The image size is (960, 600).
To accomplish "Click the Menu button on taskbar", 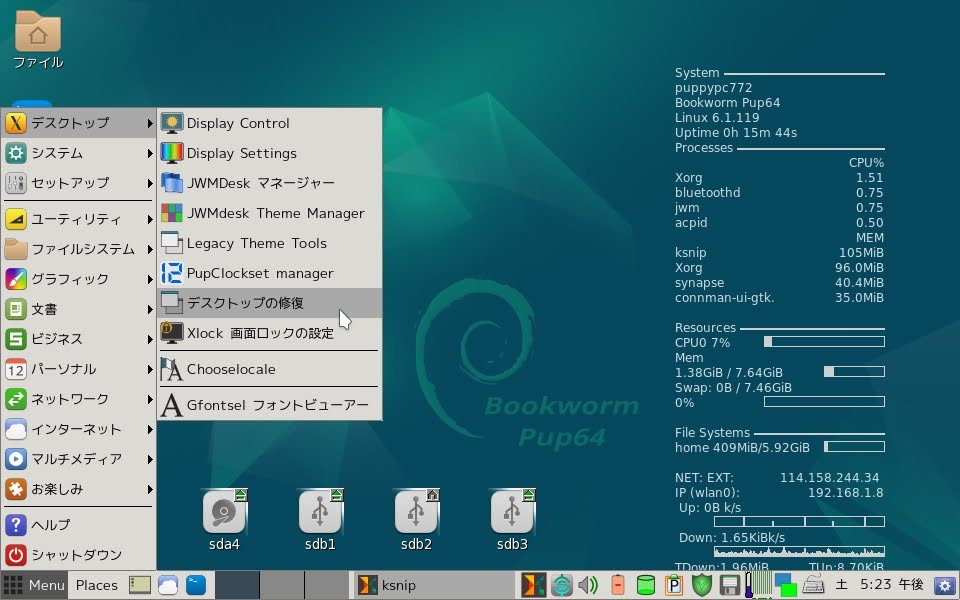I will click(34, 585).
